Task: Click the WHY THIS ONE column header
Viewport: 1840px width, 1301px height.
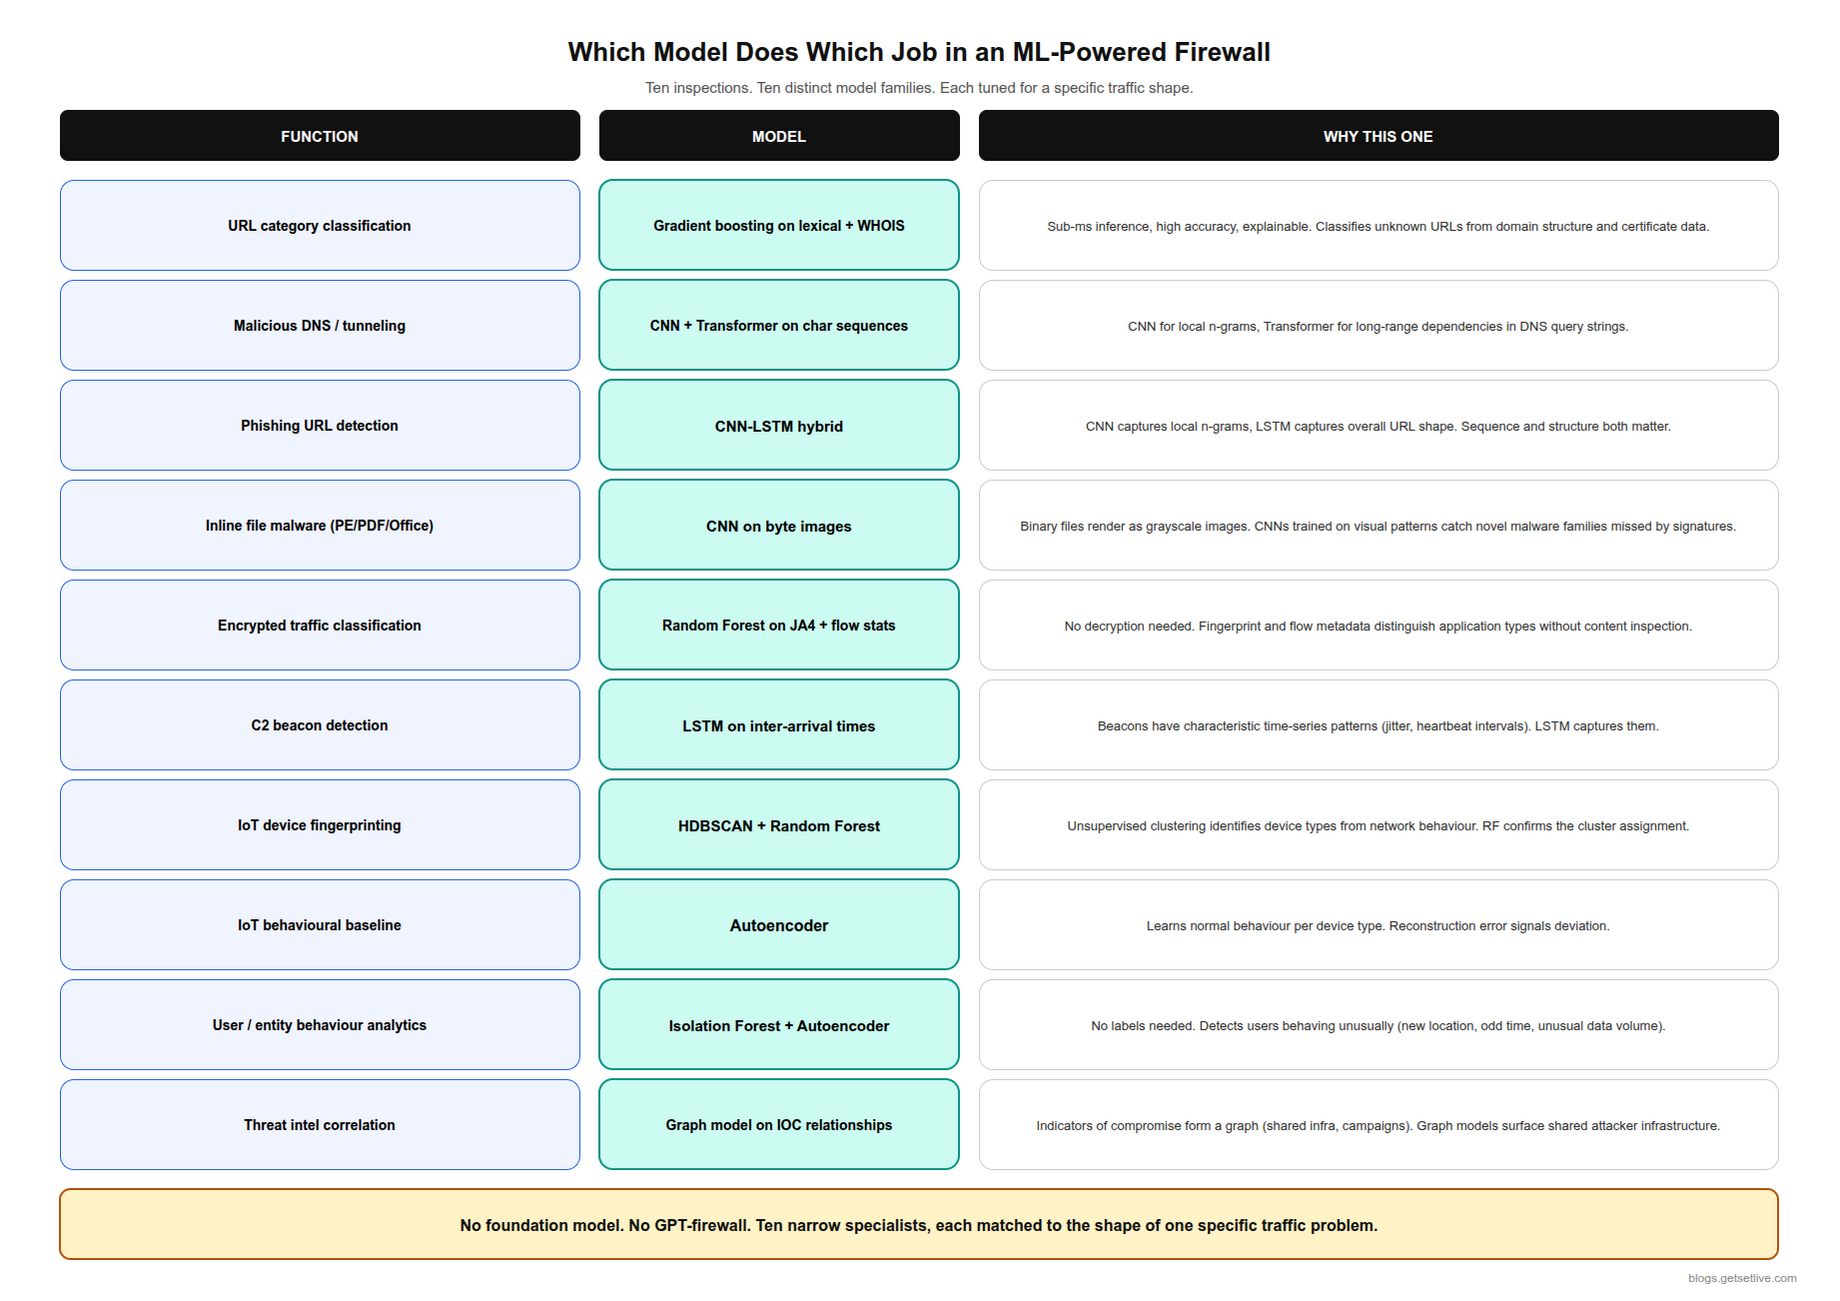Action: pos(1378,135)
